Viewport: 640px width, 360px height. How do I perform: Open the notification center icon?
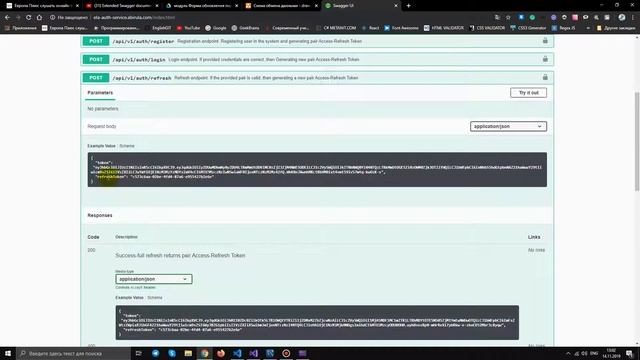pyautogui.click(x=630, y=353)
